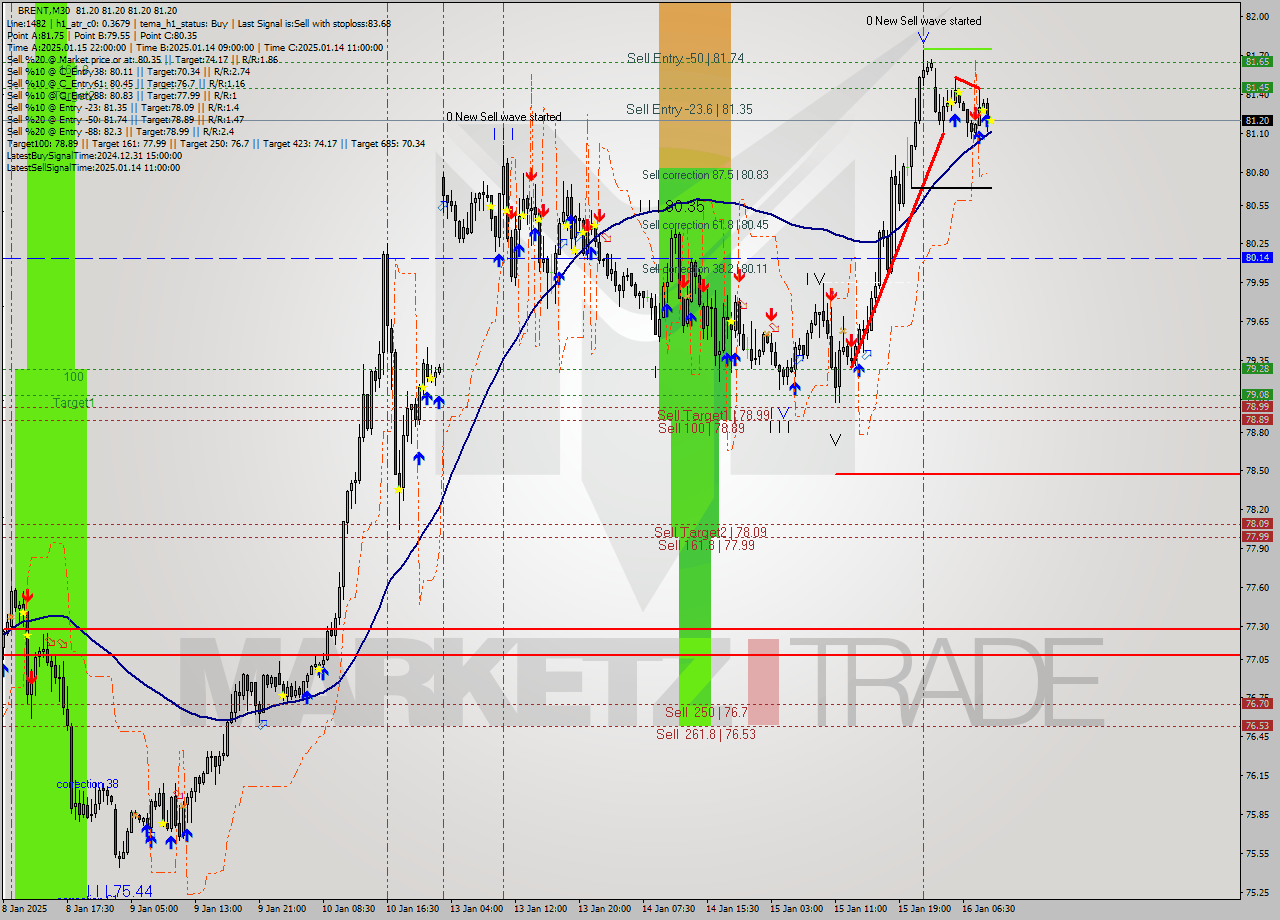Click red 76.70 tag on price axis
Viewport: 1280px width, 920px height.
coord(1257,703)
